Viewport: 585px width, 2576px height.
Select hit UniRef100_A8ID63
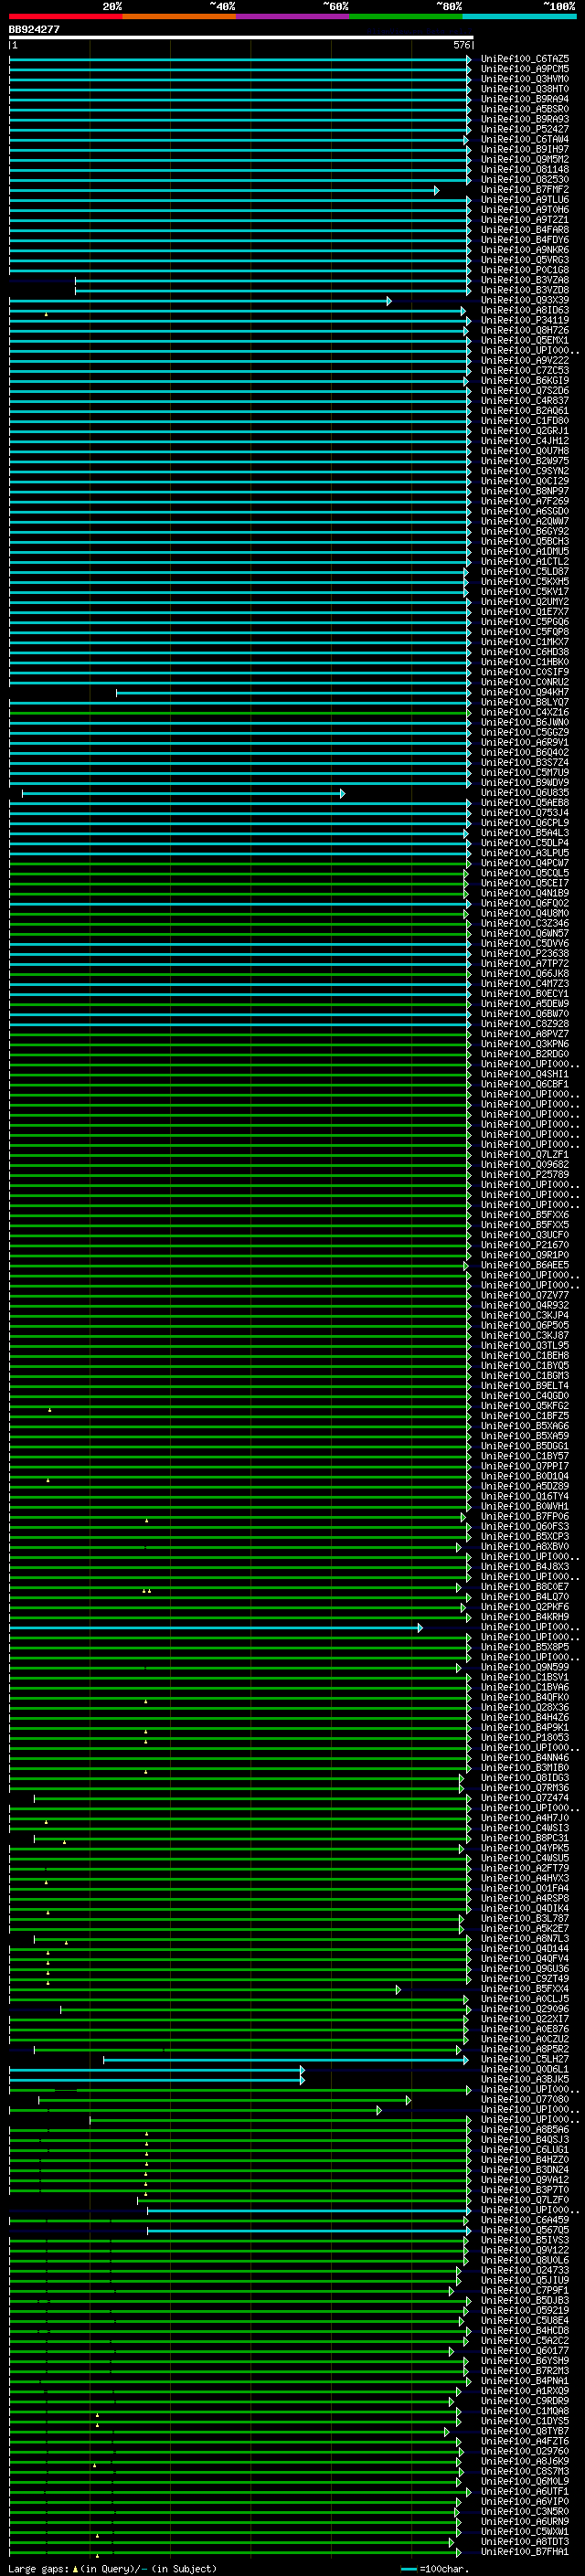(x=525, y=310)
